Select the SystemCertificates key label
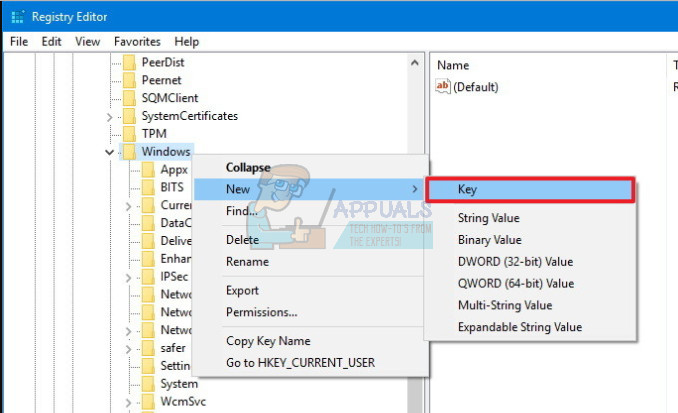This screenshot has height=413, width=678. click(x=190, y=116)
